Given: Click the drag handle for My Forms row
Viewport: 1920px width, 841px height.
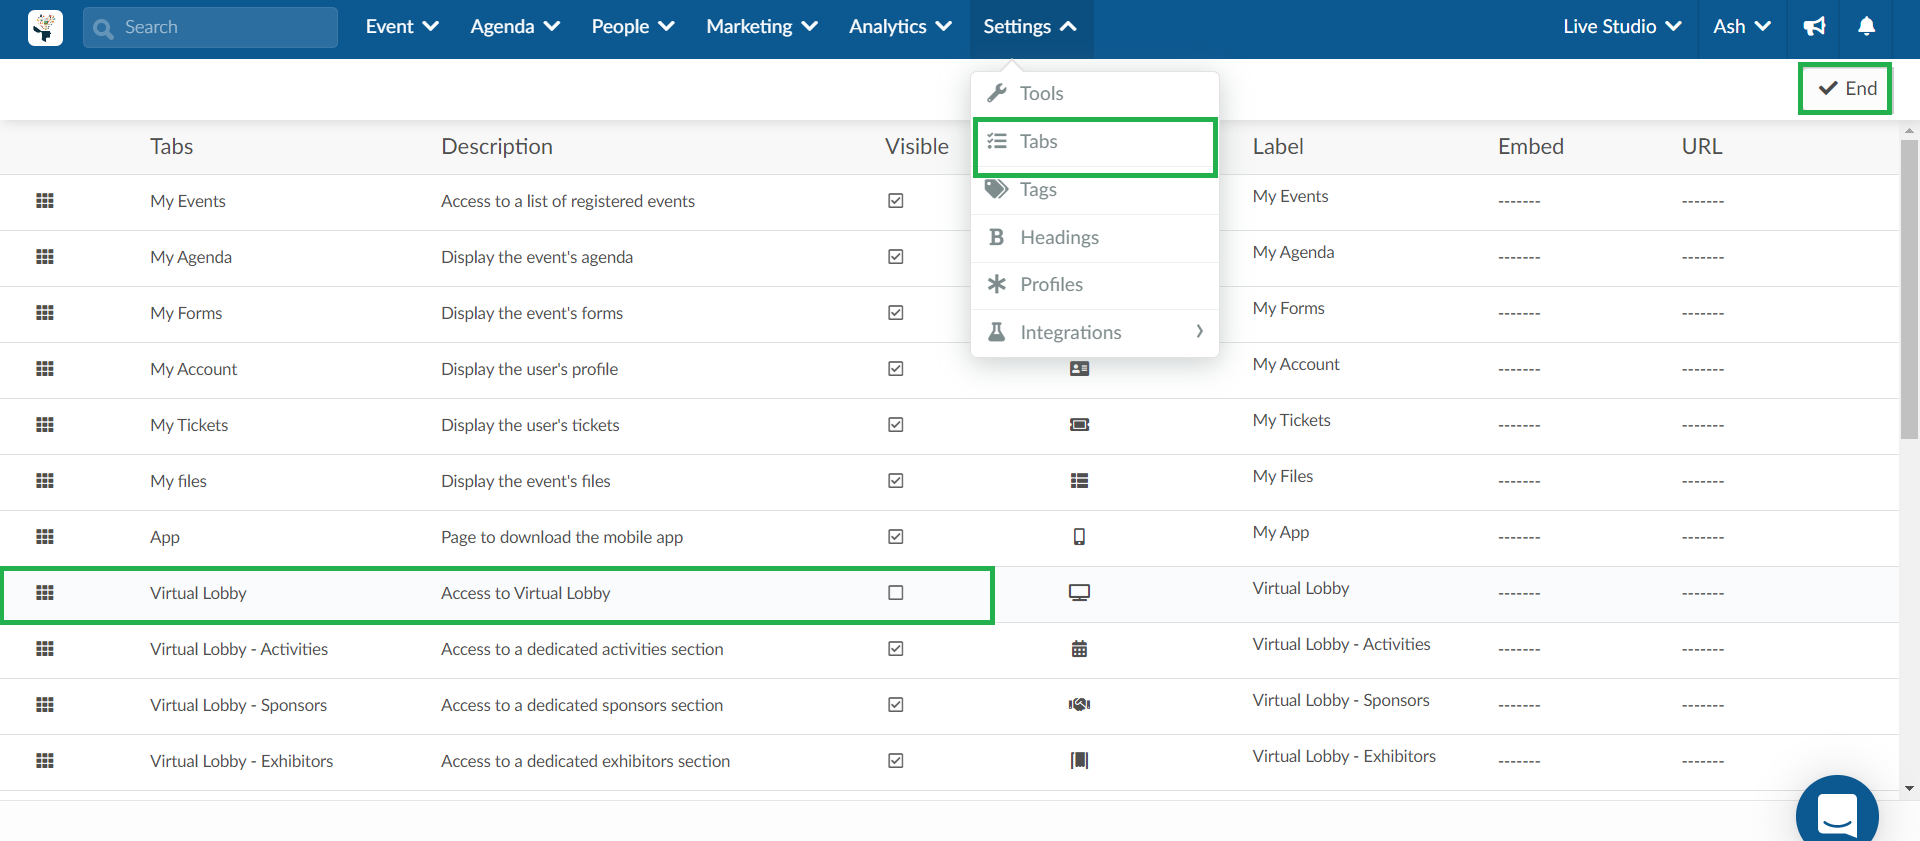Looking at the screenshot, I should pos(45,313).
